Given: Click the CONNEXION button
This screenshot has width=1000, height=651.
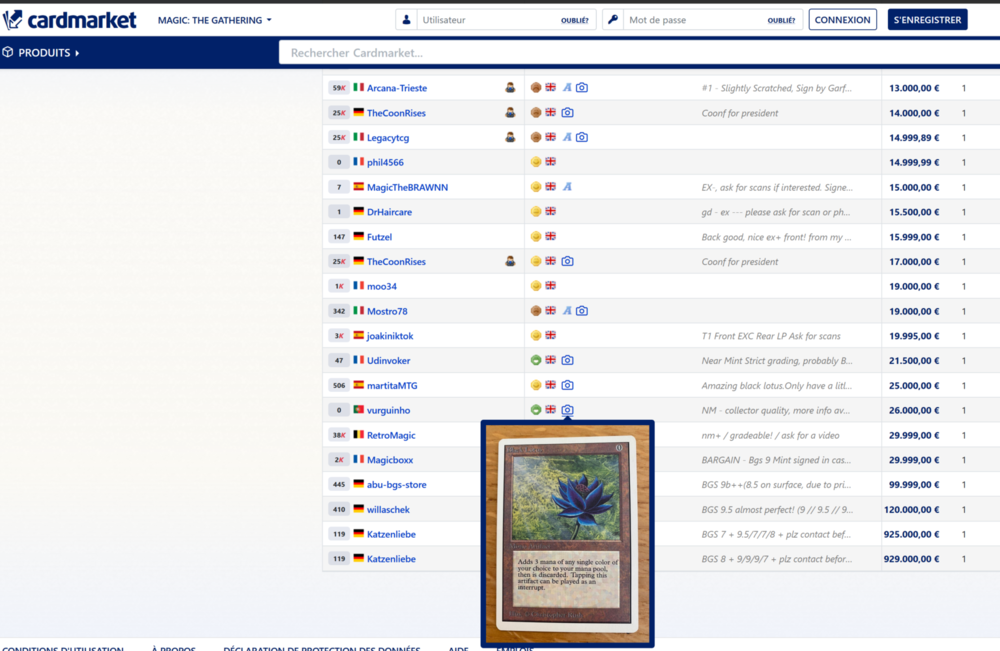Looking at the screenshot, I should [842, 19].
